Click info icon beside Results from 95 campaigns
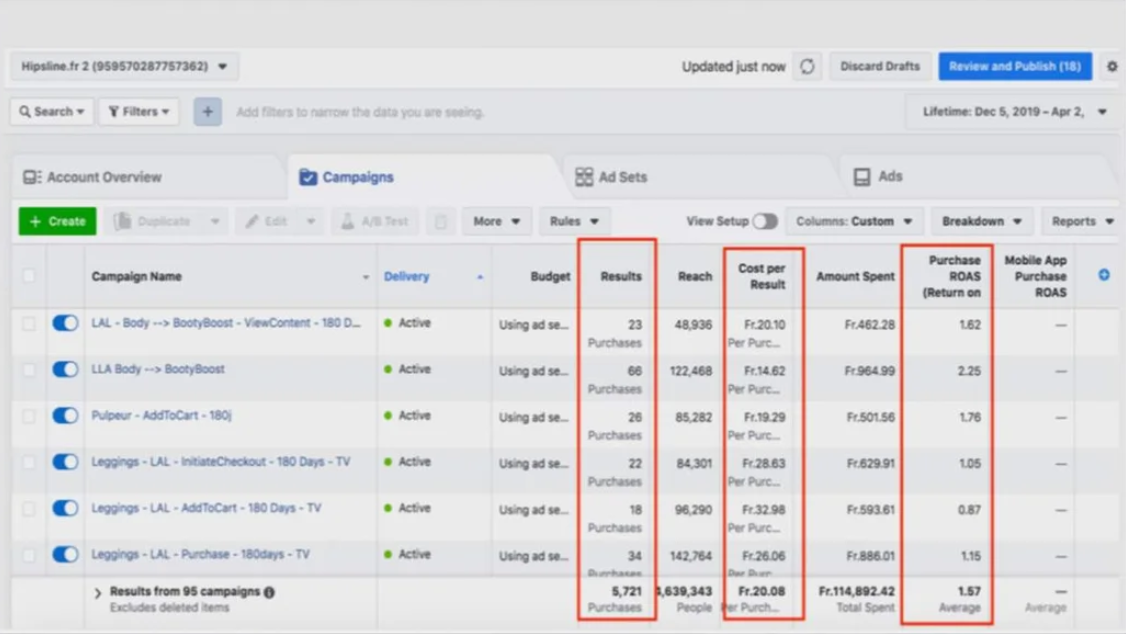The image size is (1126, 634). tap(269, 592)
